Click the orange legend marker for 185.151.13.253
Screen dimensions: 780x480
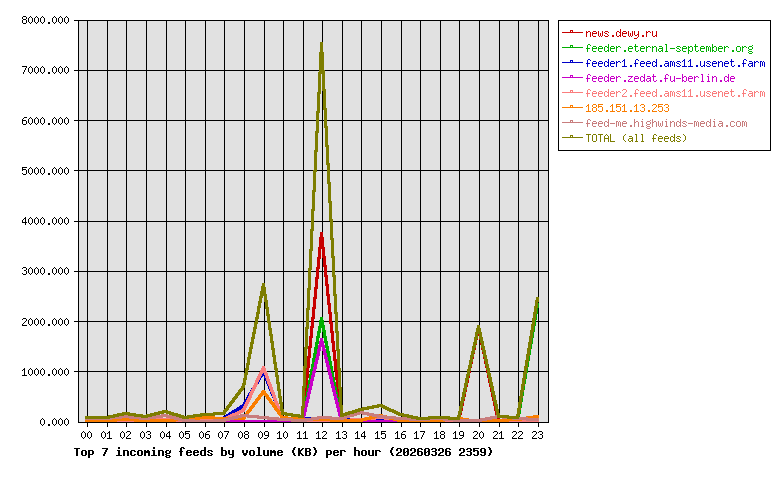(572, 107)
